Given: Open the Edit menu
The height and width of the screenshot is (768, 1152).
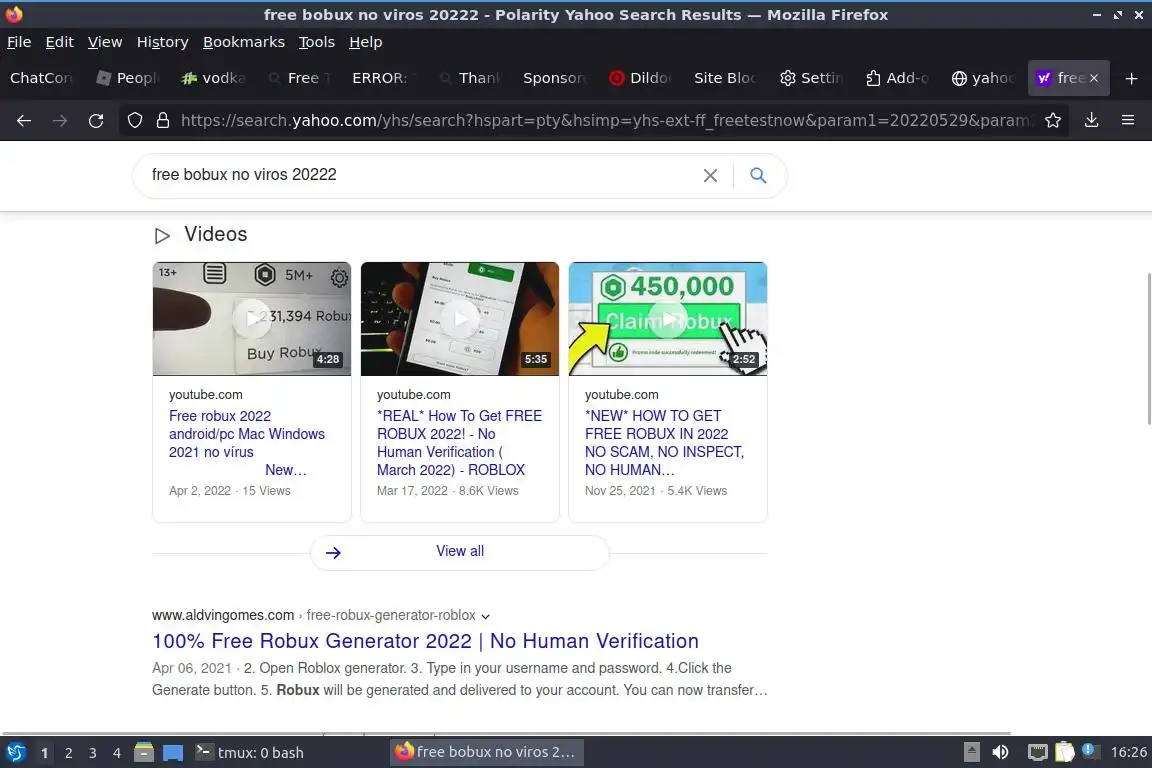Looking at the screenshot, I should 60,42.
